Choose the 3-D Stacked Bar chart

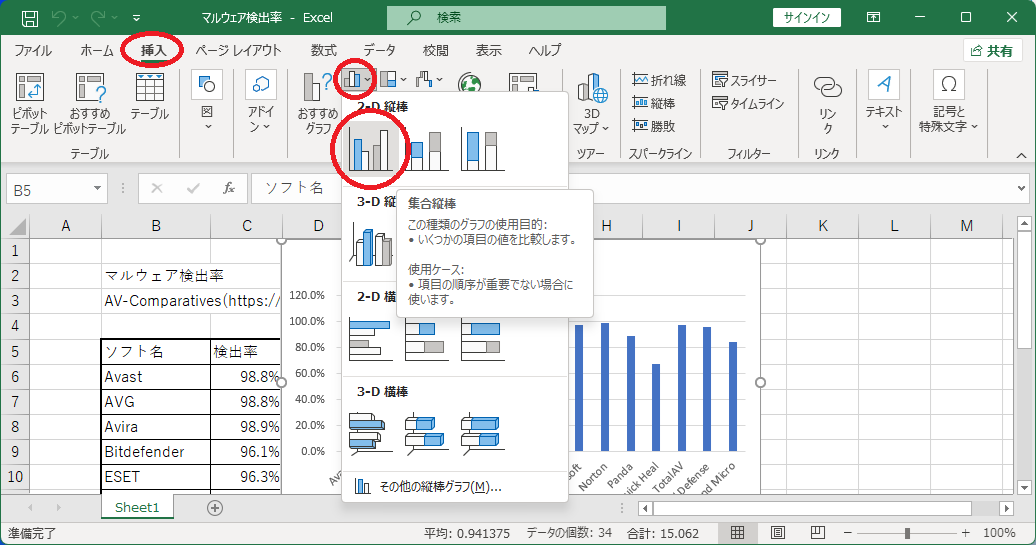pyautogui.click(x=426, y=434)
